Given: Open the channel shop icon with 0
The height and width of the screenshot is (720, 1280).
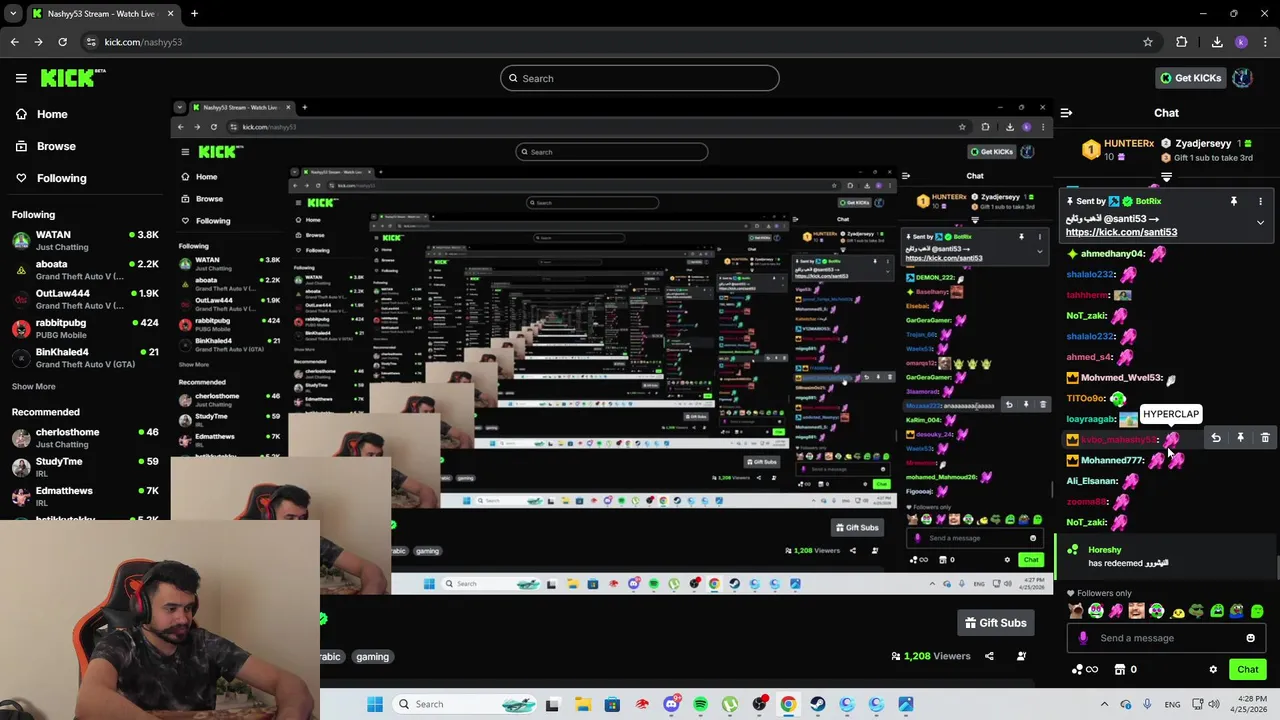Looking at the screenshot, I should 1125,669.
